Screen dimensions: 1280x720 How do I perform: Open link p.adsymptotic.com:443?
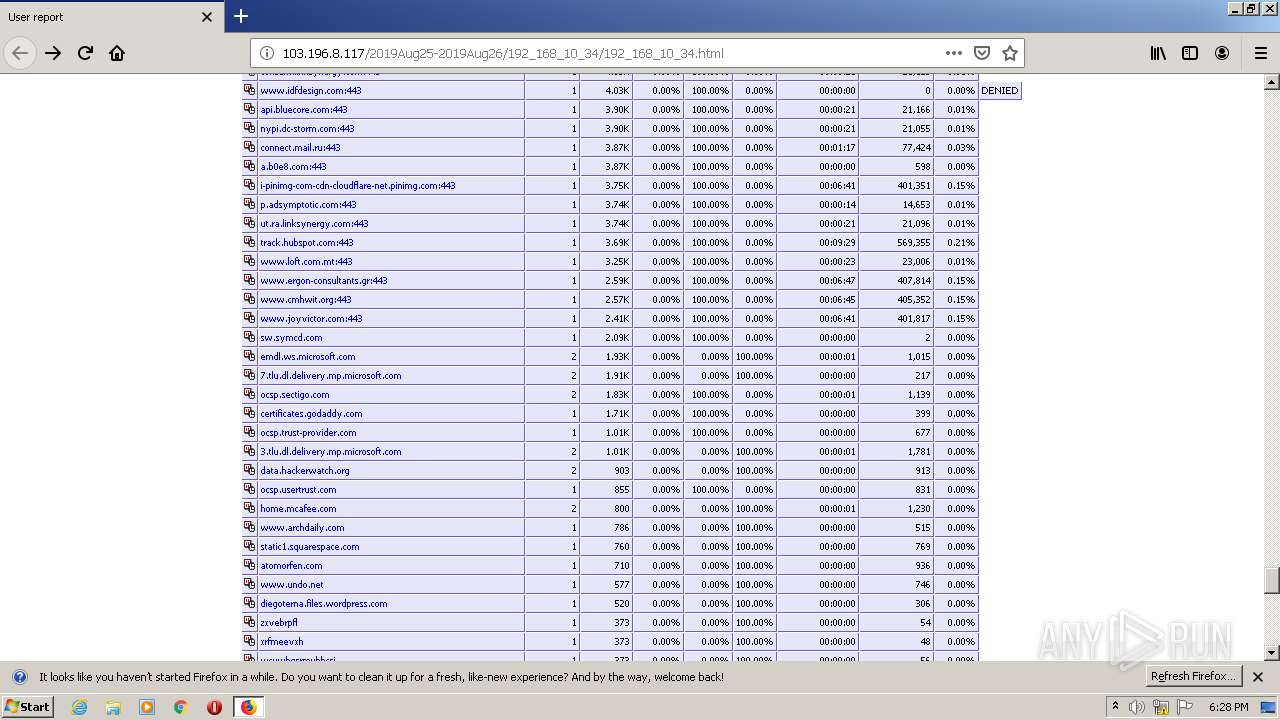[x=308, y=204]
